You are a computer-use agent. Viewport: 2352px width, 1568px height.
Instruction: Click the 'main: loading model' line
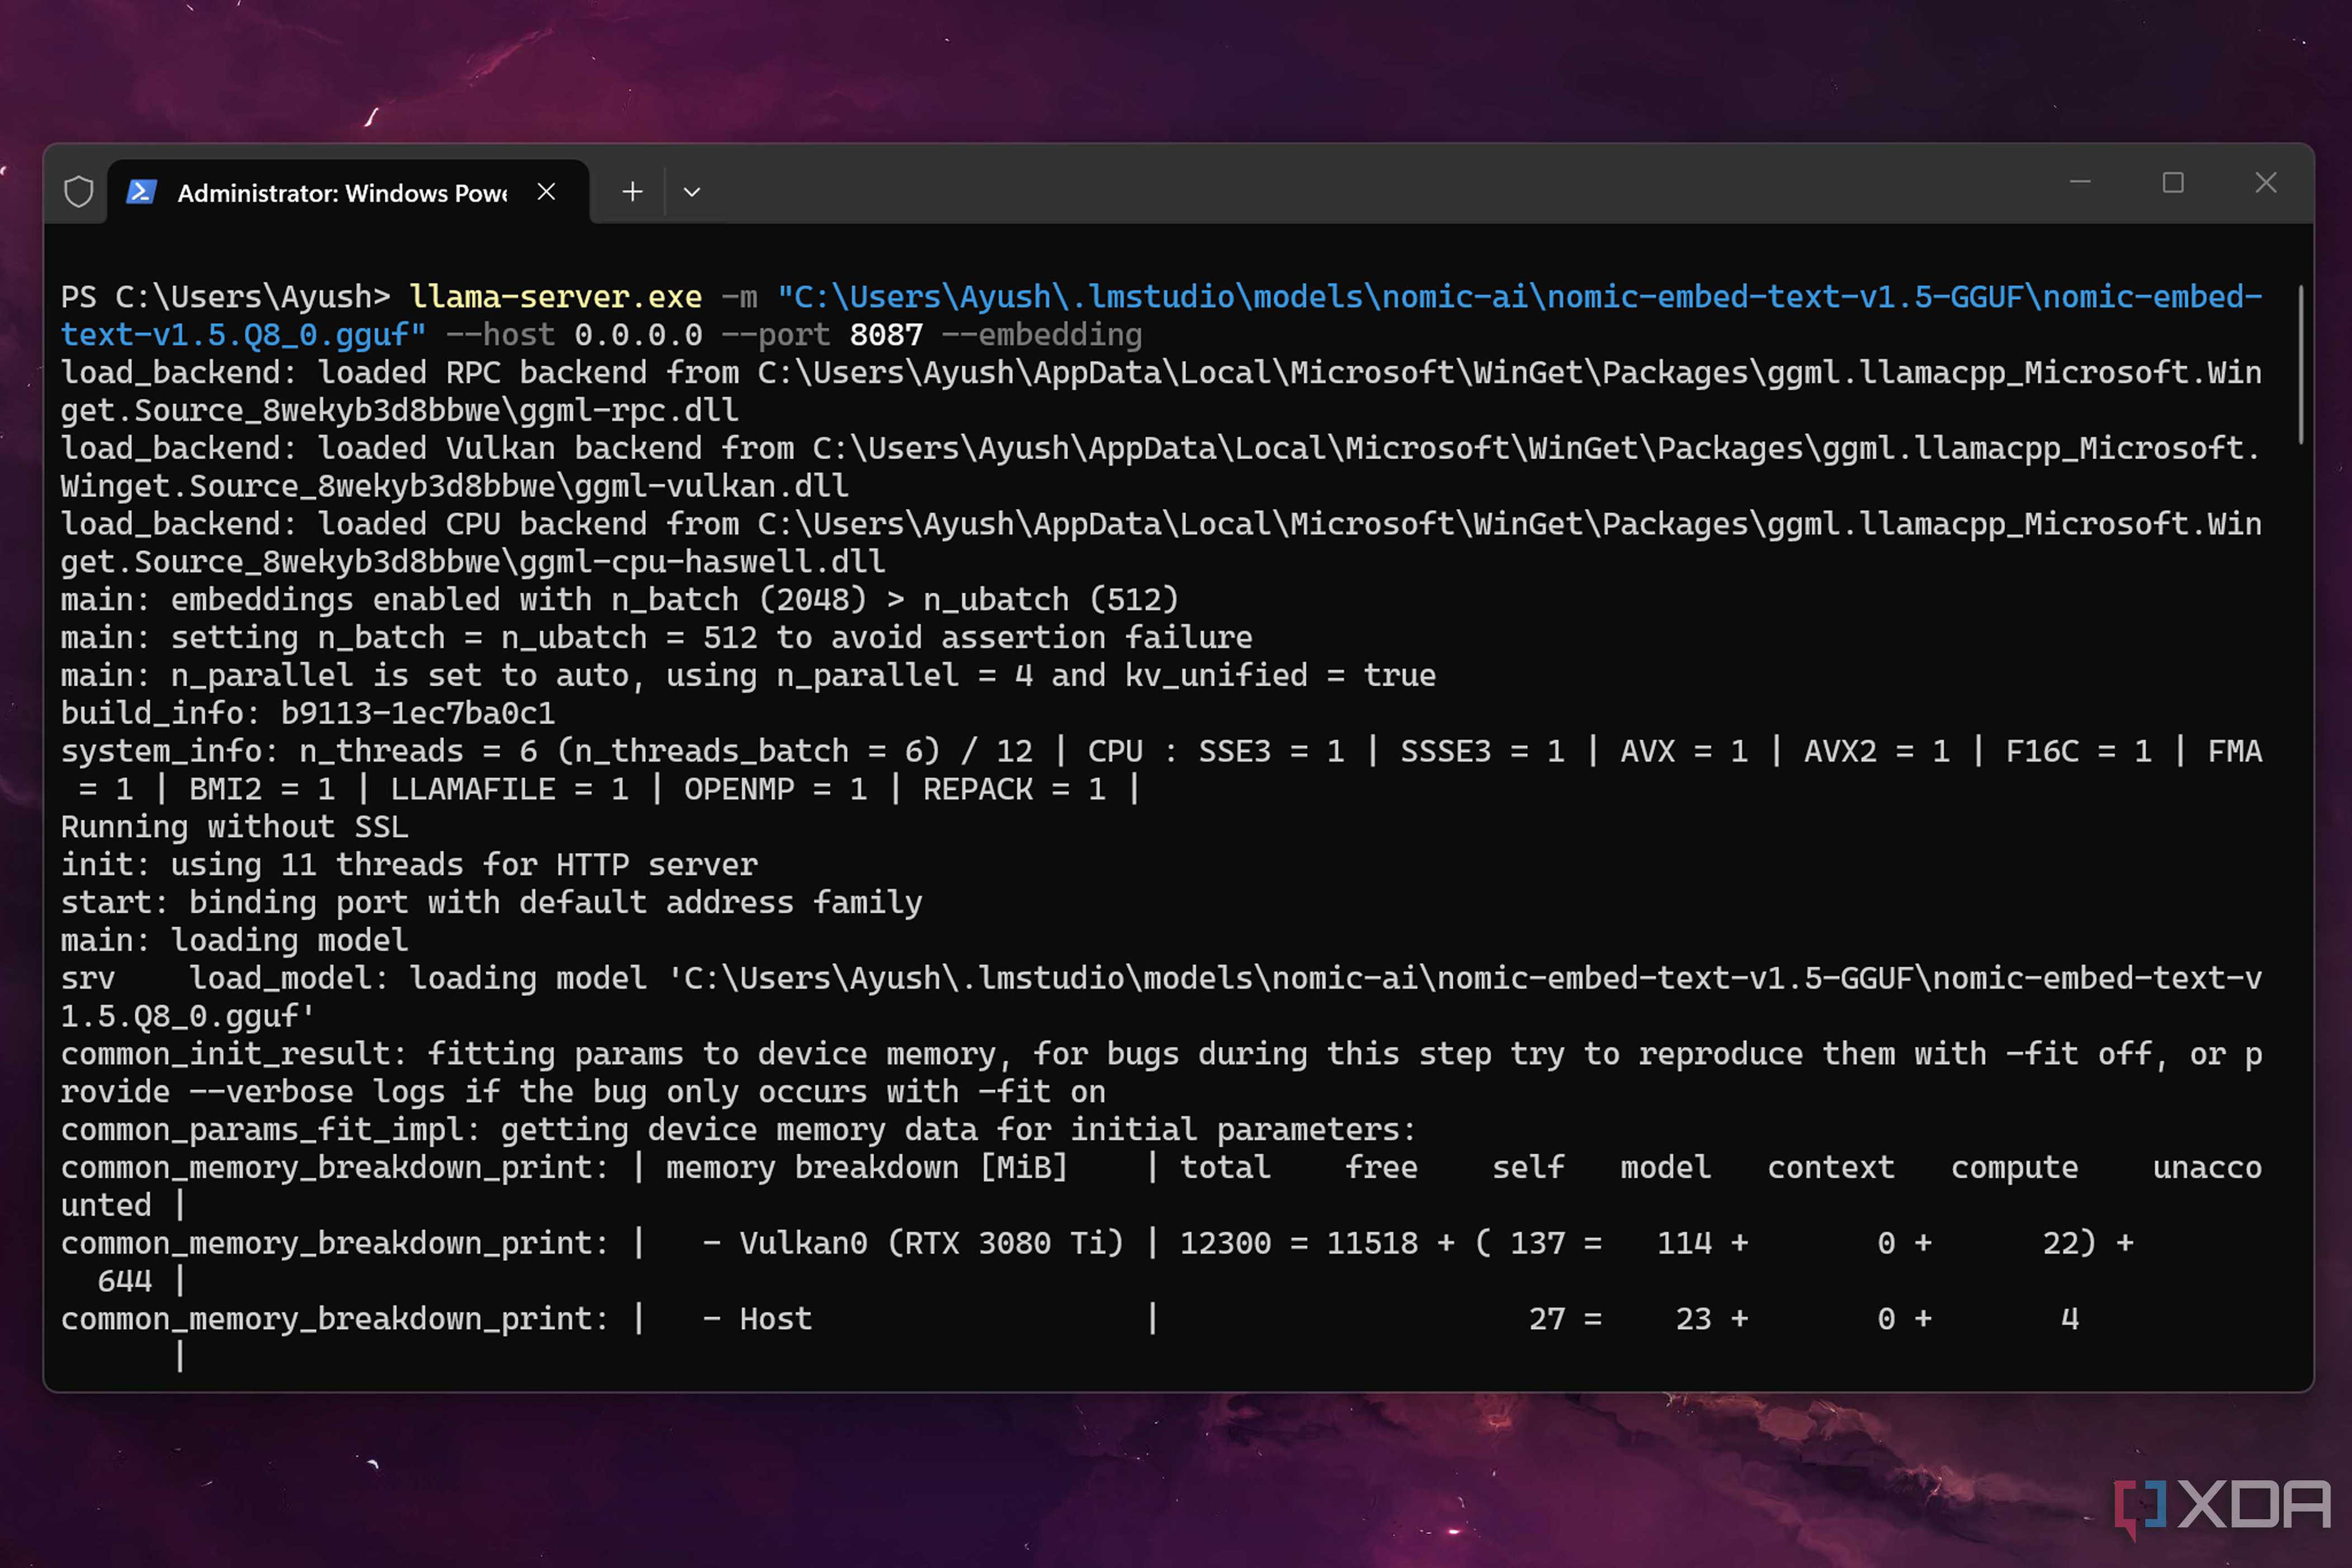tap(234, 941)
